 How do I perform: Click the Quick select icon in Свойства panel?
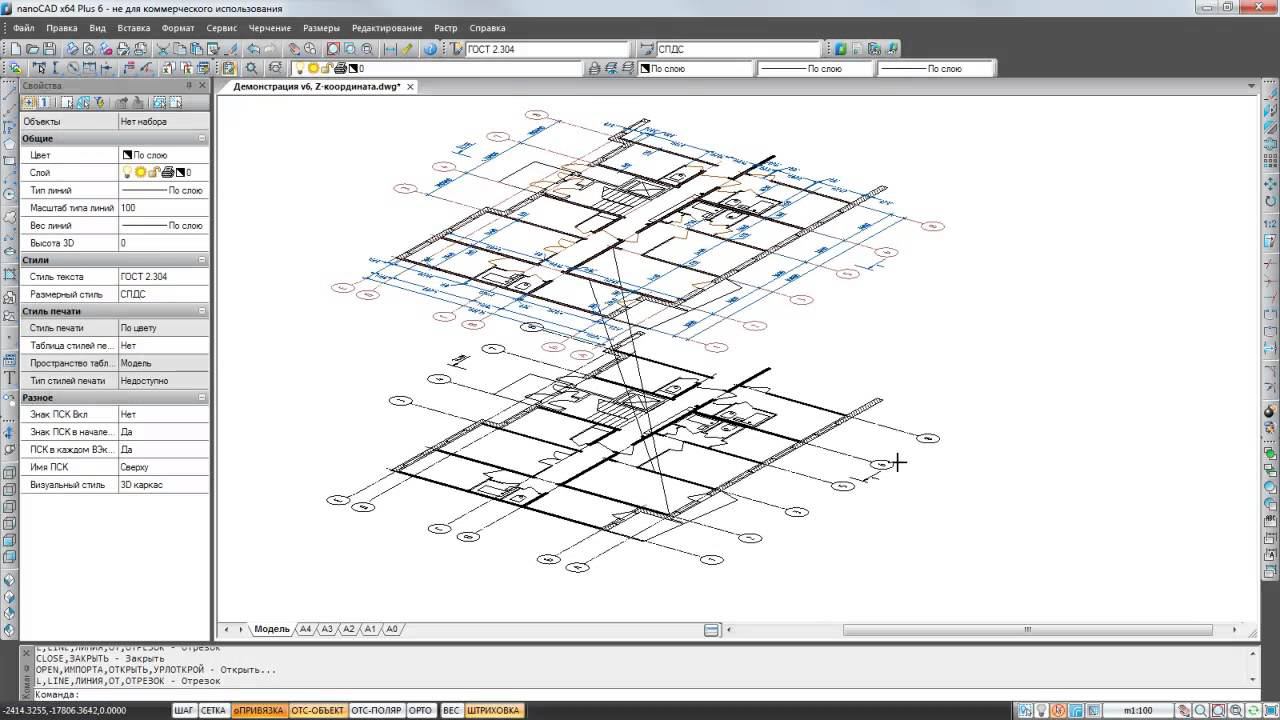(x=99, y=103)
